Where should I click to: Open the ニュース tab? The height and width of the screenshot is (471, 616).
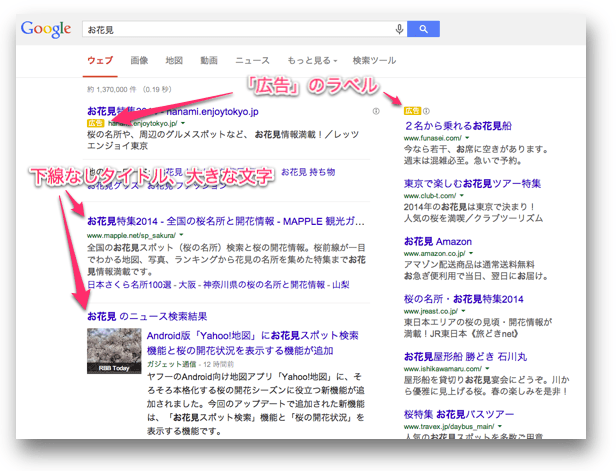tap(253, 60)
